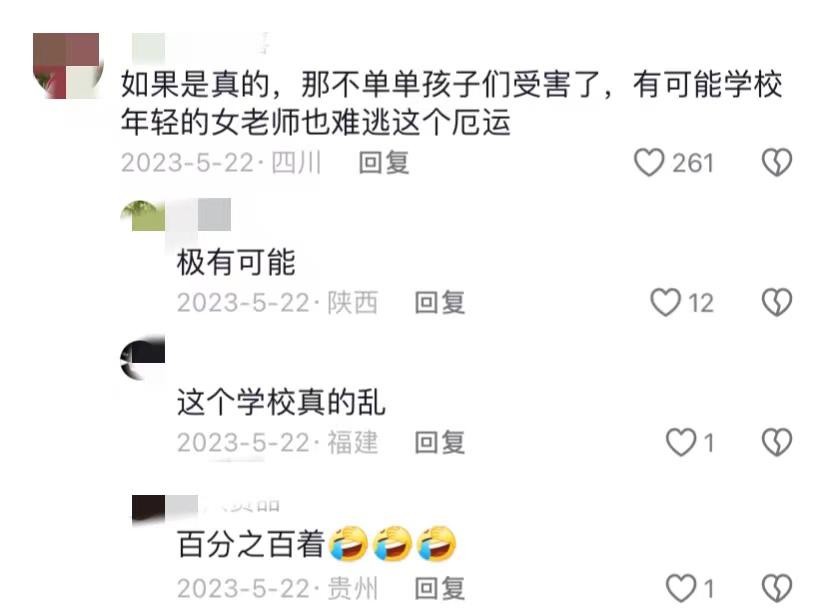Tap the 极有可能 reply text

(x=236, y=262)
